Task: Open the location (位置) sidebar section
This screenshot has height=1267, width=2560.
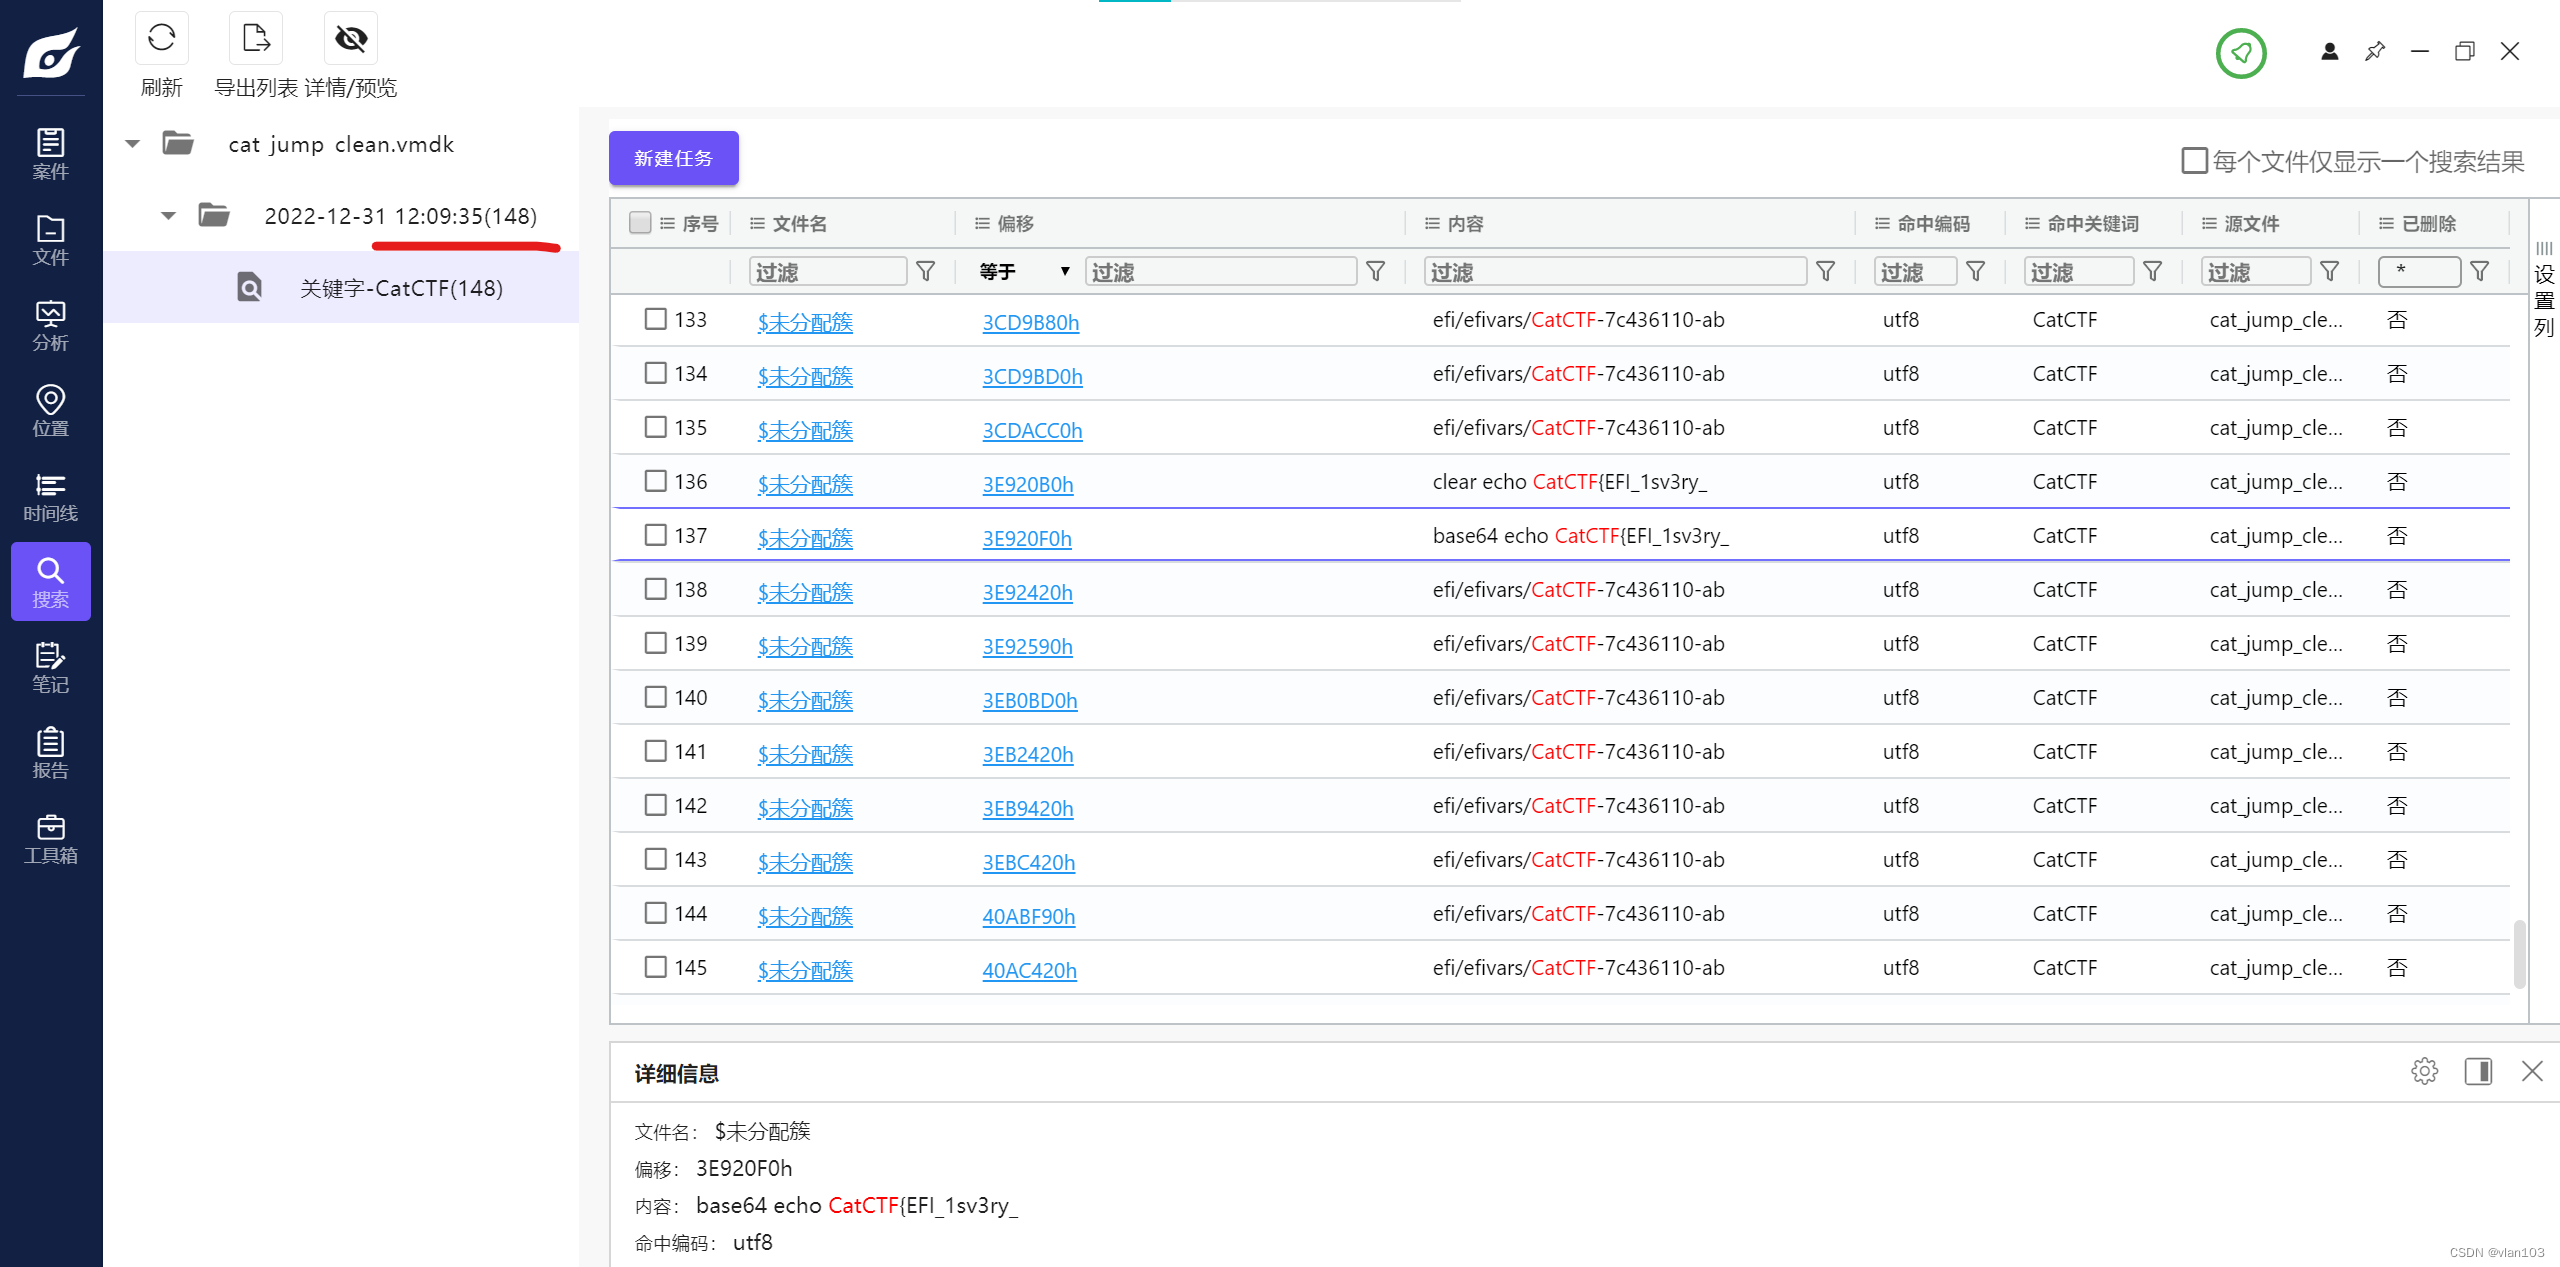Action: click(x=50, y=411)
